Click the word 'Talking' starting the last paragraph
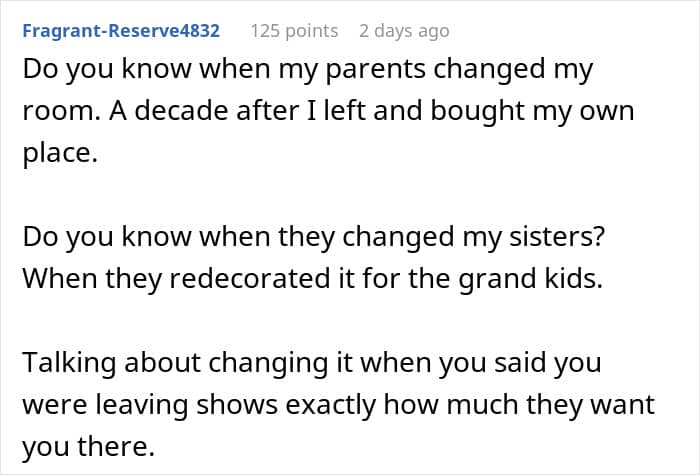 pyautogui.click(x=69, y=363)
